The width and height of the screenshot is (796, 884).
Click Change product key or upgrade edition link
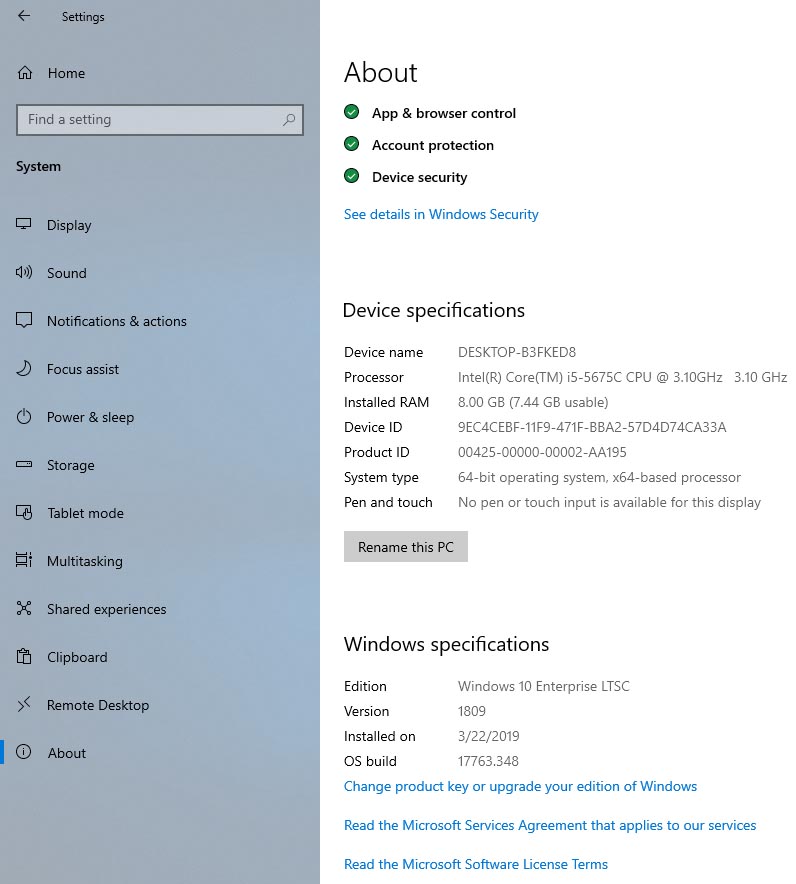coord(520,786)
